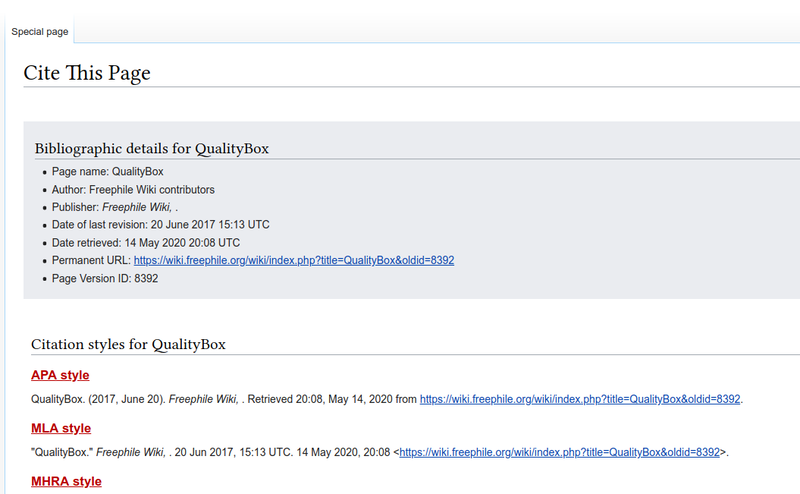Open the URL in the MLA citation
Screen dimensions: 800x494
click(560, 452)
